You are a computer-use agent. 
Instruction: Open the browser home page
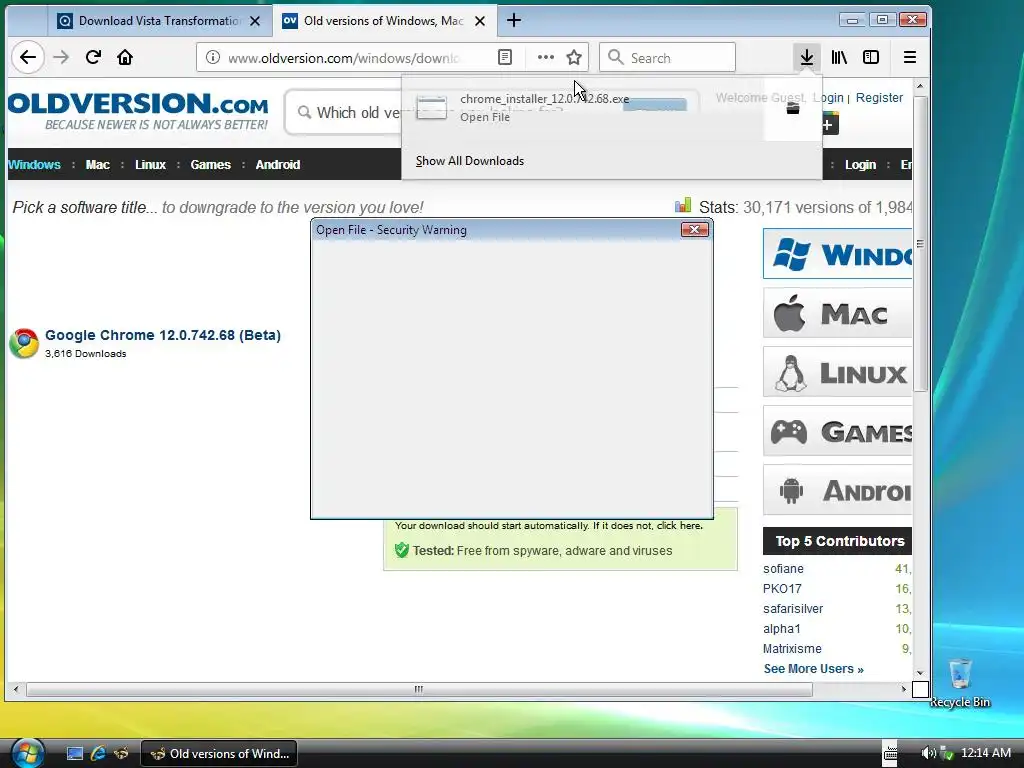[x=125, y=57]
